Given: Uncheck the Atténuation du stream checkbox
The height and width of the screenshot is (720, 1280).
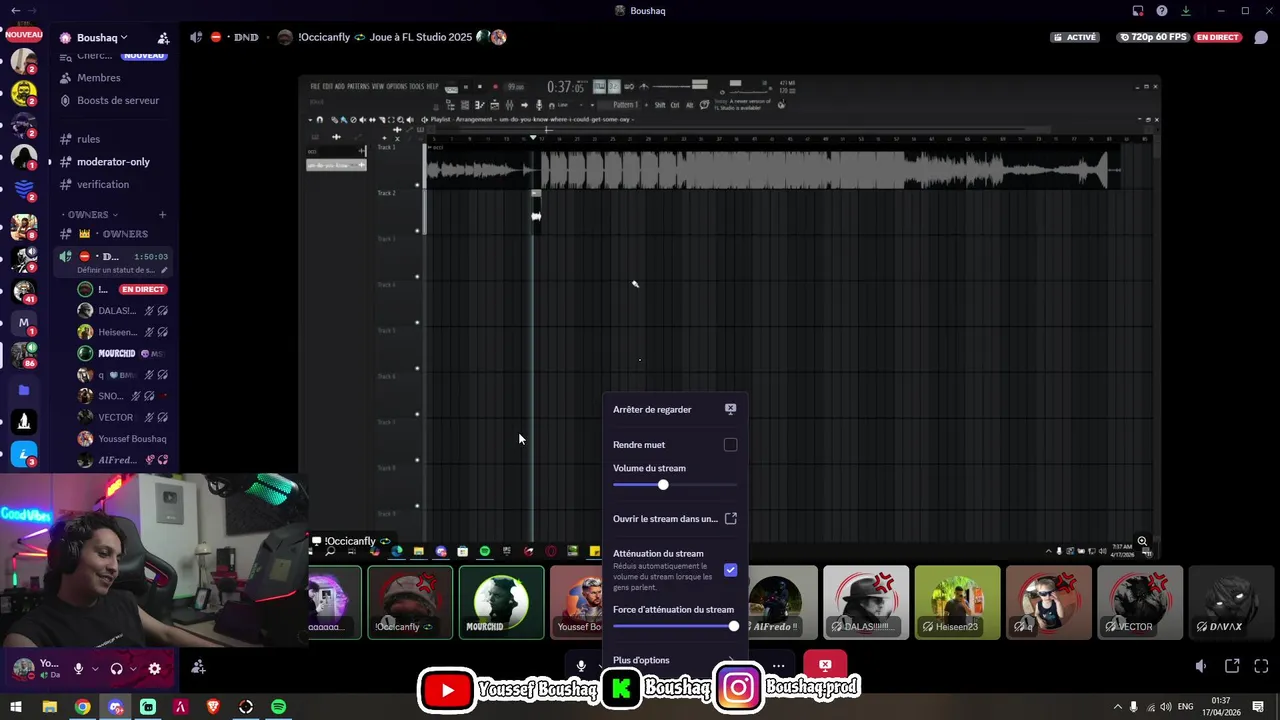Looking at the screenshot, I should pyautogui.click(x=730, y=570).
